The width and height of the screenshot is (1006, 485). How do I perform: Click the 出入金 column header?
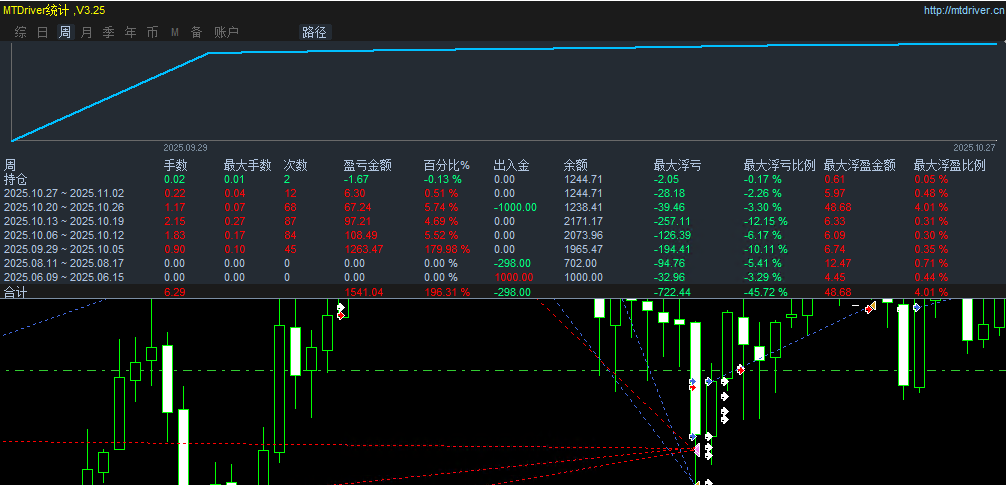tap(511, 166)
